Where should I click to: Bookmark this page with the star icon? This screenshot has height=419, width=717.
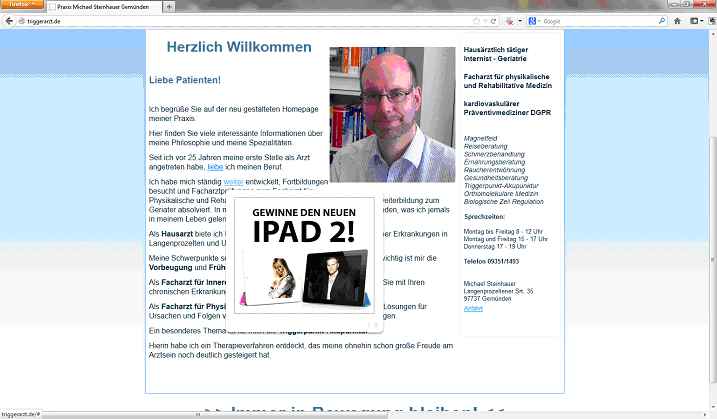point(476,21)
